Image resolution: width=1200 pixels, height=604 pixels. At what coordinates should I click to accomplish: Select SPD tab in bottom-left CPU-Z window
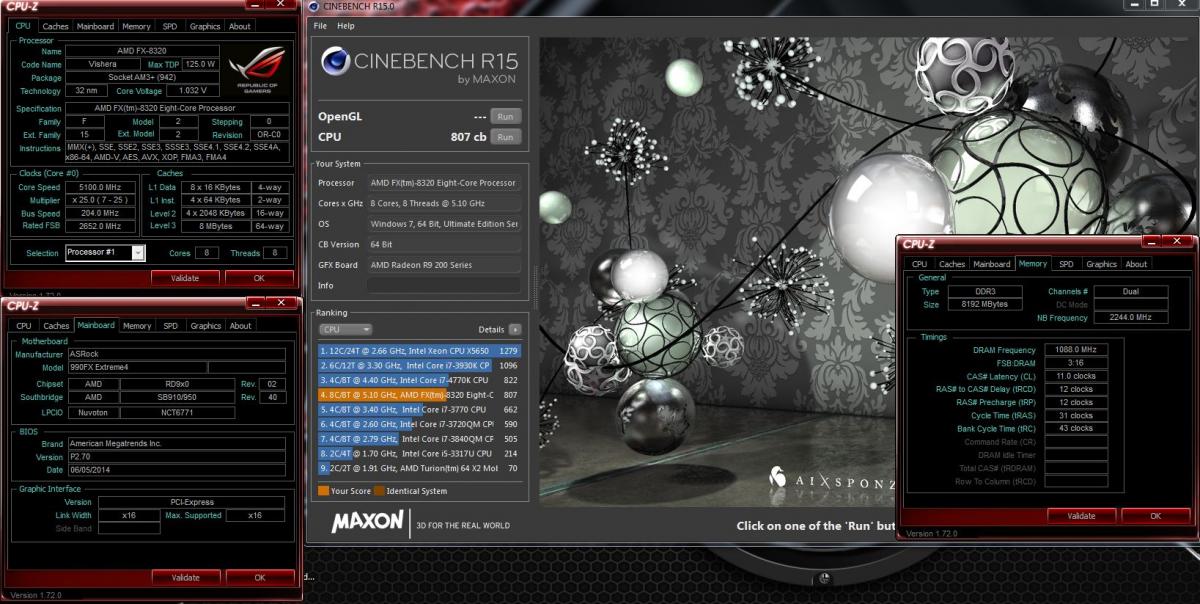point(171,325)
